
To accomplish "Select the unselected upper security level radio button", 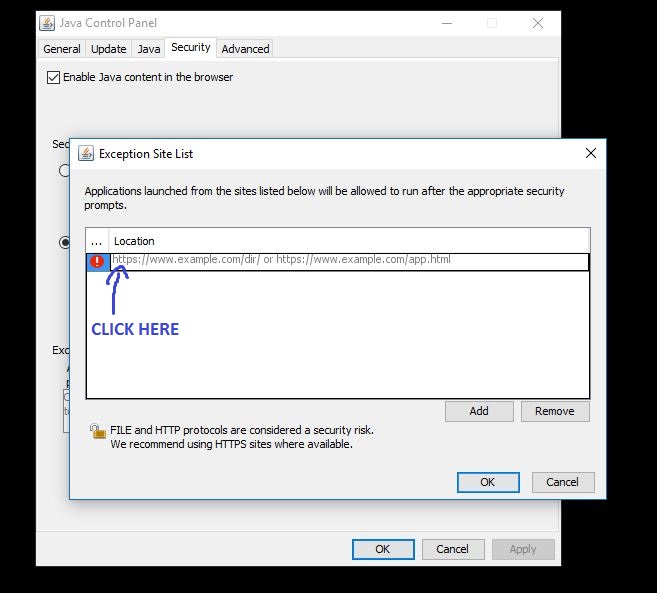I will 65,171.
